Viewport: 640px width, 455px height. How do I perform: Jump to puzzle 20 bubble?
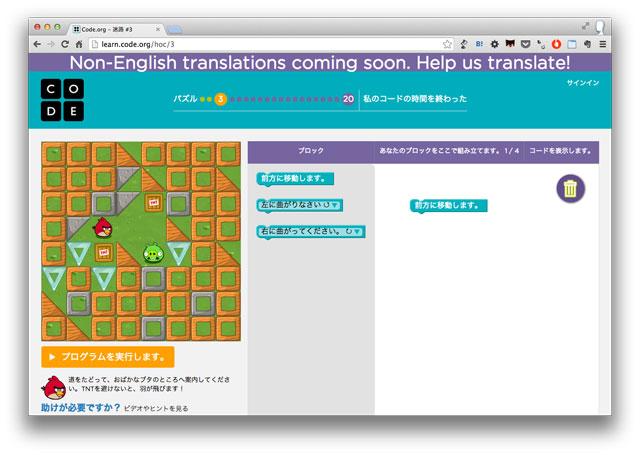(x=348, y=99)
